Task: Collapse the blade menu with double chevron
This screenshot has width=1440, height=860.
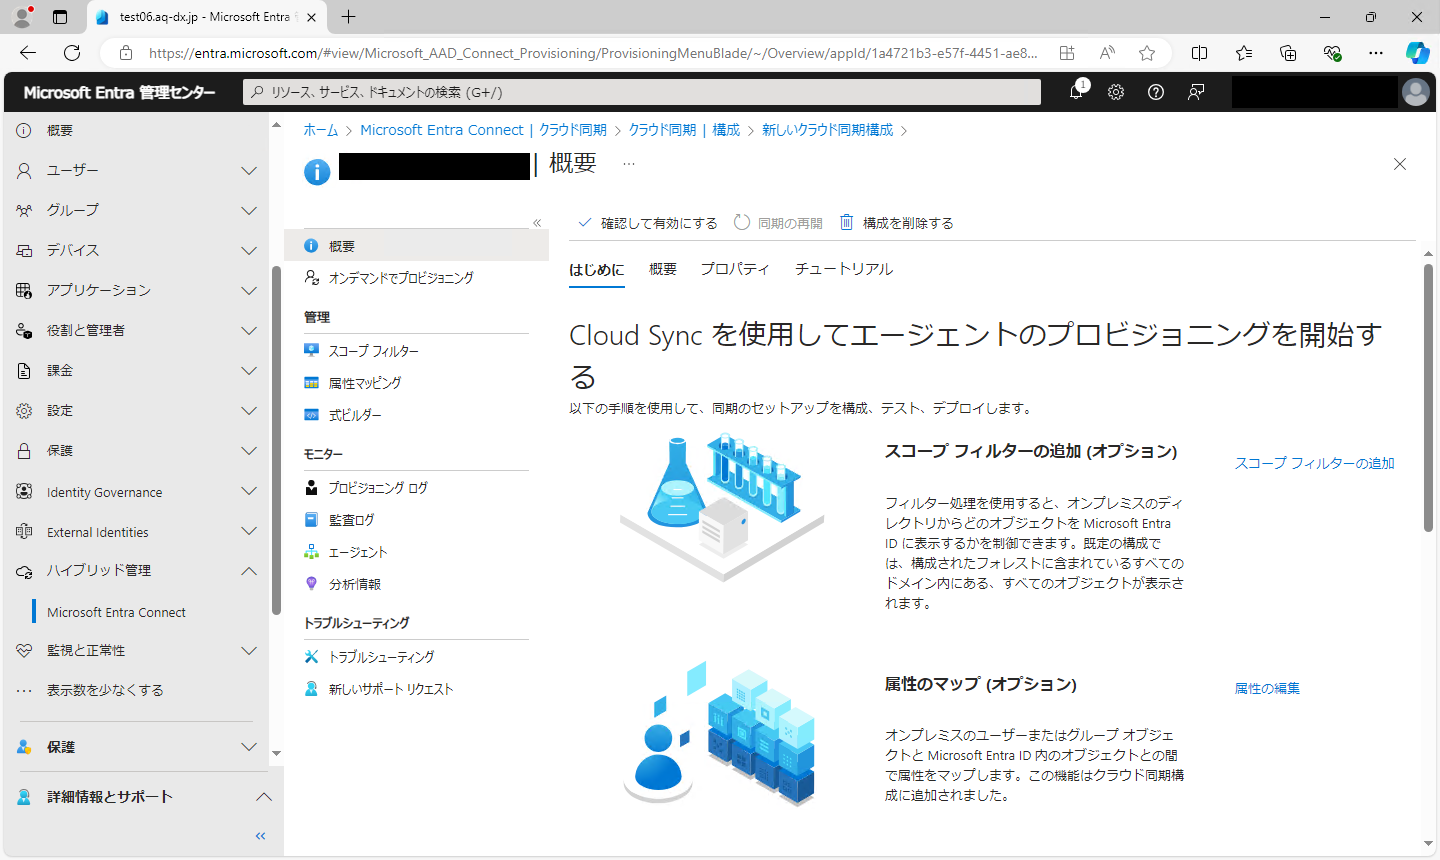Action: coord(537,223)
